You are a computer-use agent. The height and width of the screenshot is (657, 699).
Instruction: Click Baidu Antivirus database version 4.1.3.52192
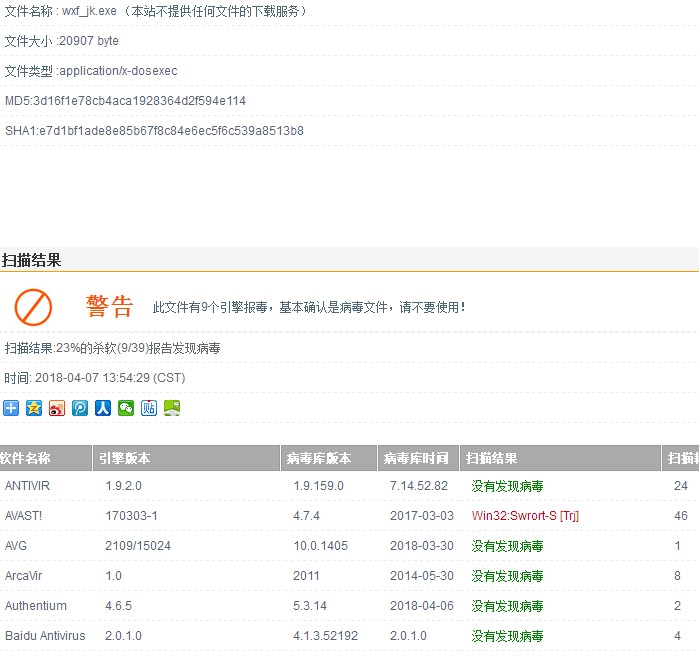point(325,636)
